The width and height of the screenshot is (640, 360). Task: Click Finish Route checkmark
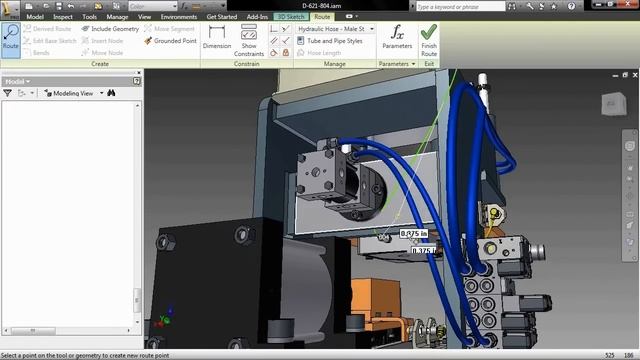tap(429, 40)
